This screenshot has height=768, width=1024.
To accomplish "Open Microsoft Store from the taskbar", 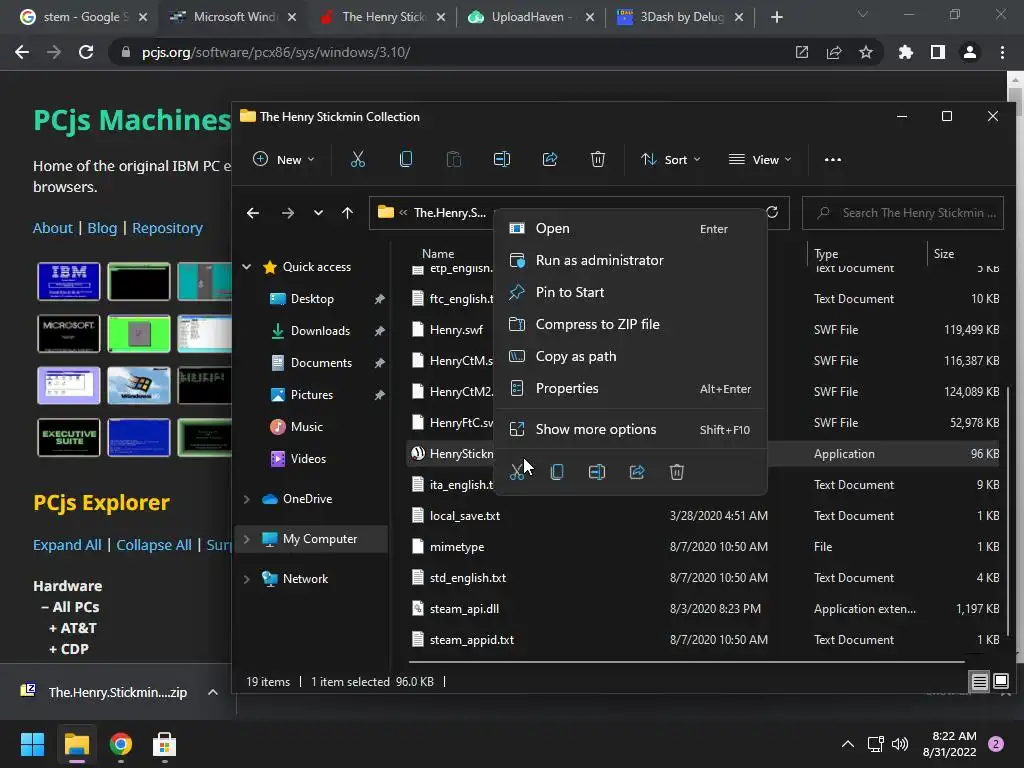I will coord(164,744).
